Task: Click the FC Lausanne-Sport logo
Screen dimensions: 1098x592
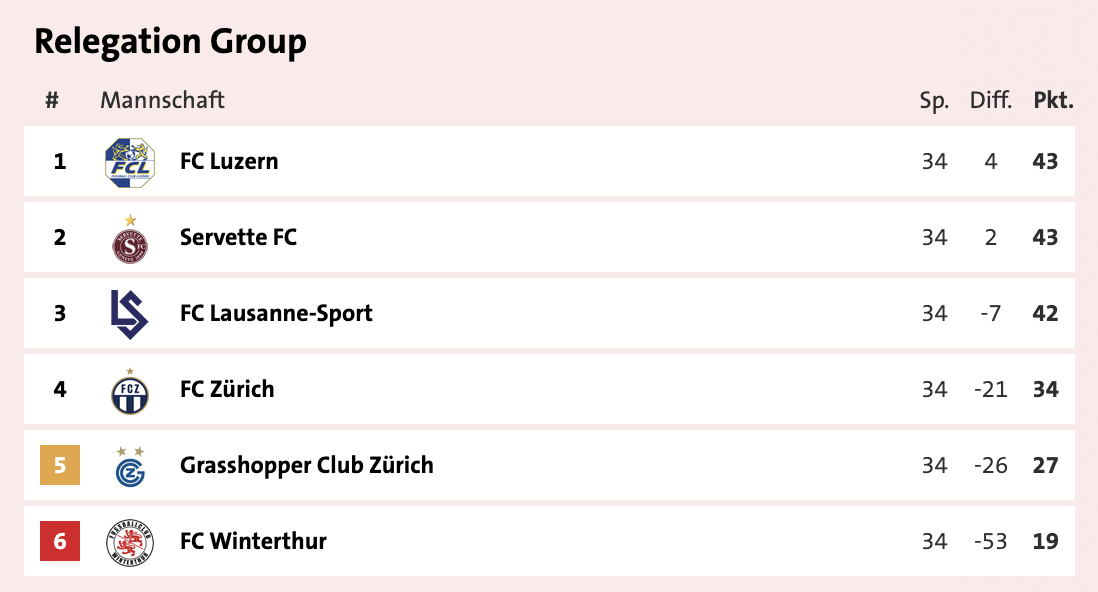Action: point(129,314)
